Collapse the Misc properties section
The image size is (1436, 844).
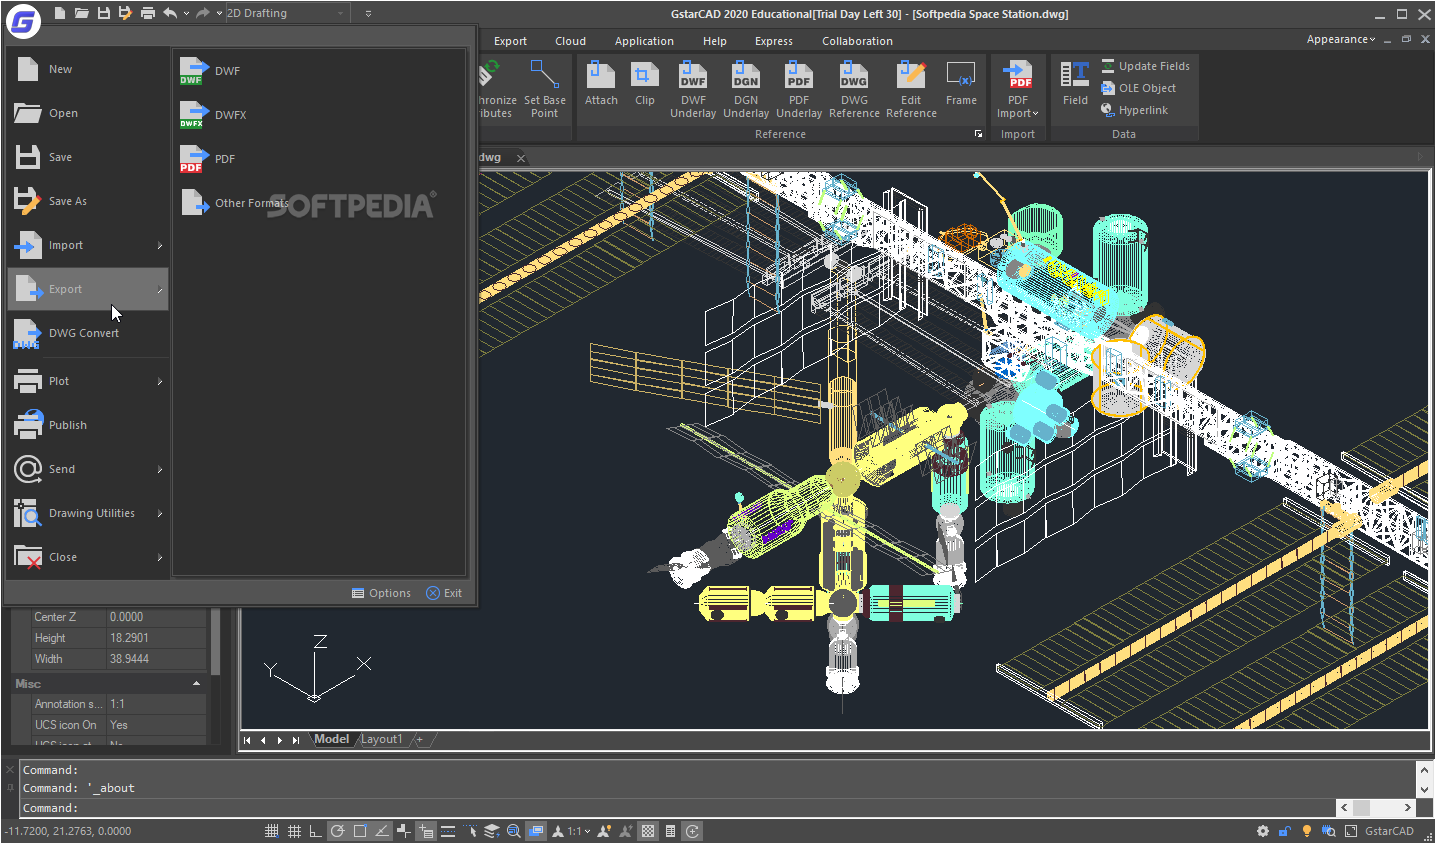pos(196,684)
